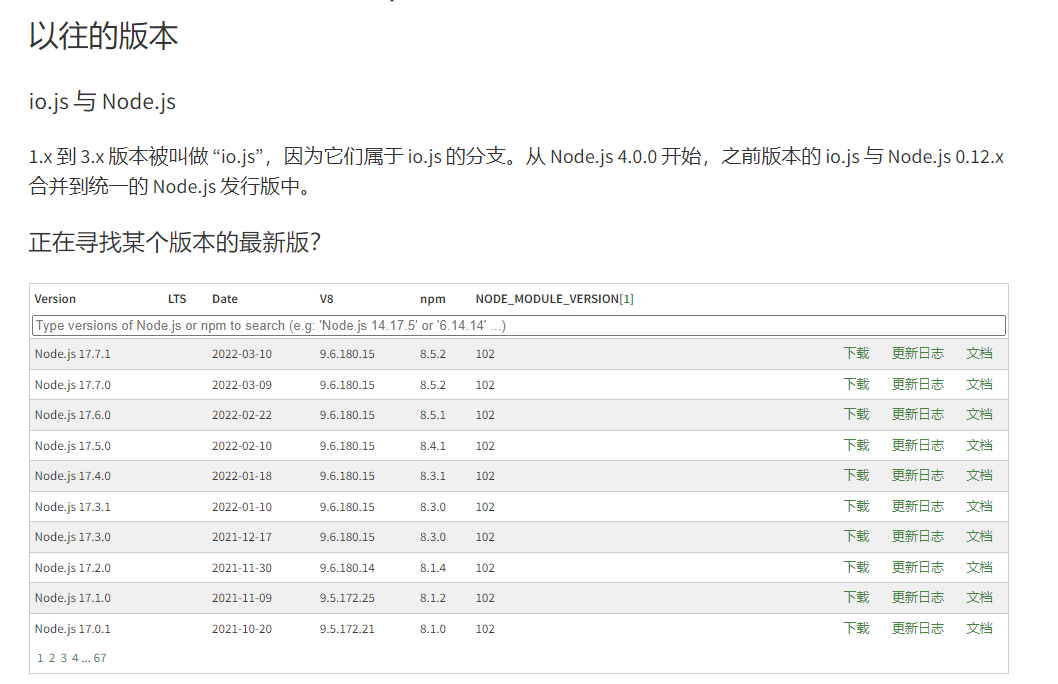Click the npm column header
Image resolution: width=1058 pixels, height=684 pixels.
click(x=433, y=299)
